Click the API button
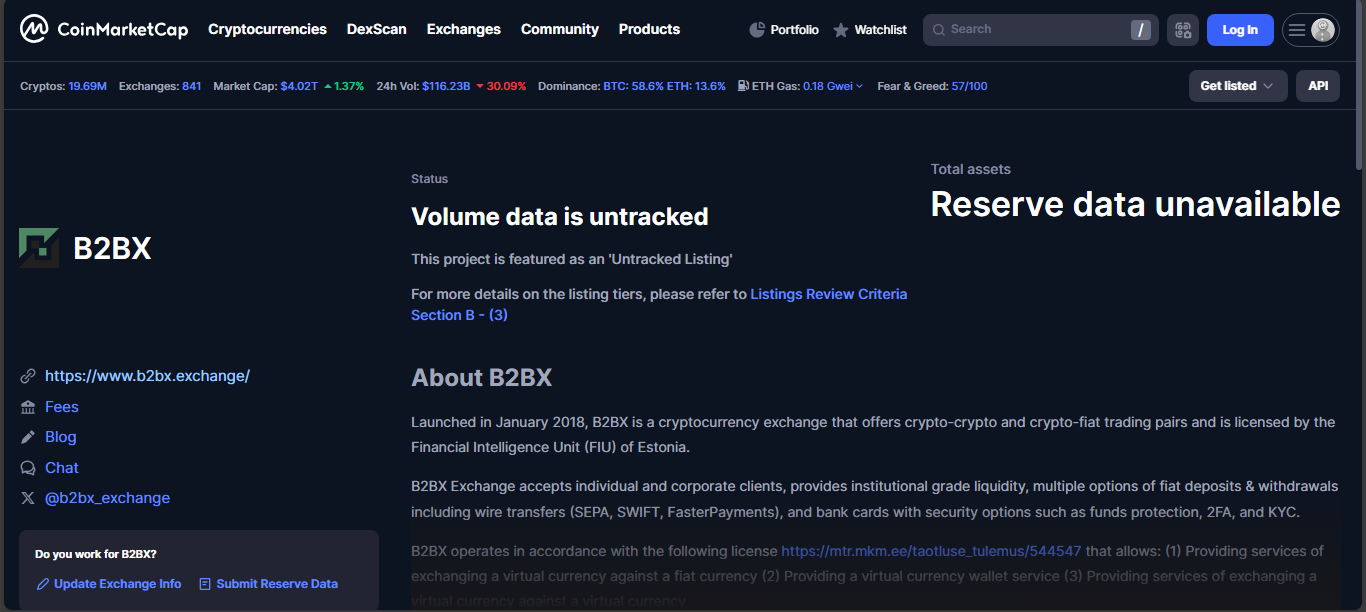1366x612 pixels. pos(1317,86)
